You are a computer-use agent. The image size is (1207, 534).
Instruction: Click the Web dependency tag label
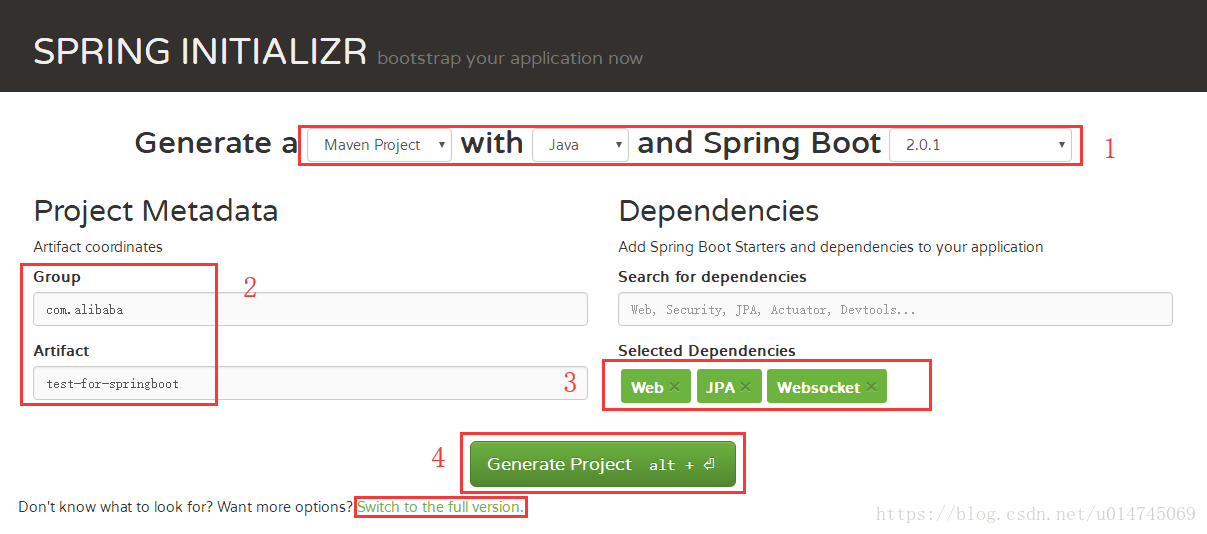click(x=647, y=387)
